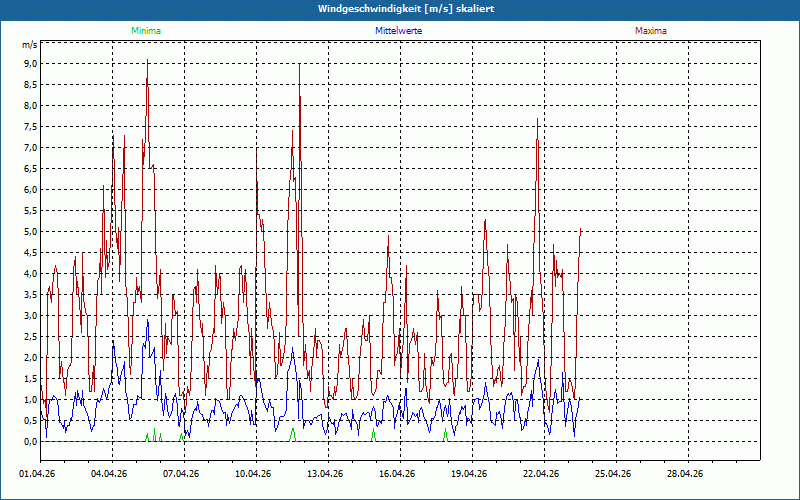Click the 22.04.26 date on the x-axis
The height and width of the screenshot is (500, 800).
543,474
